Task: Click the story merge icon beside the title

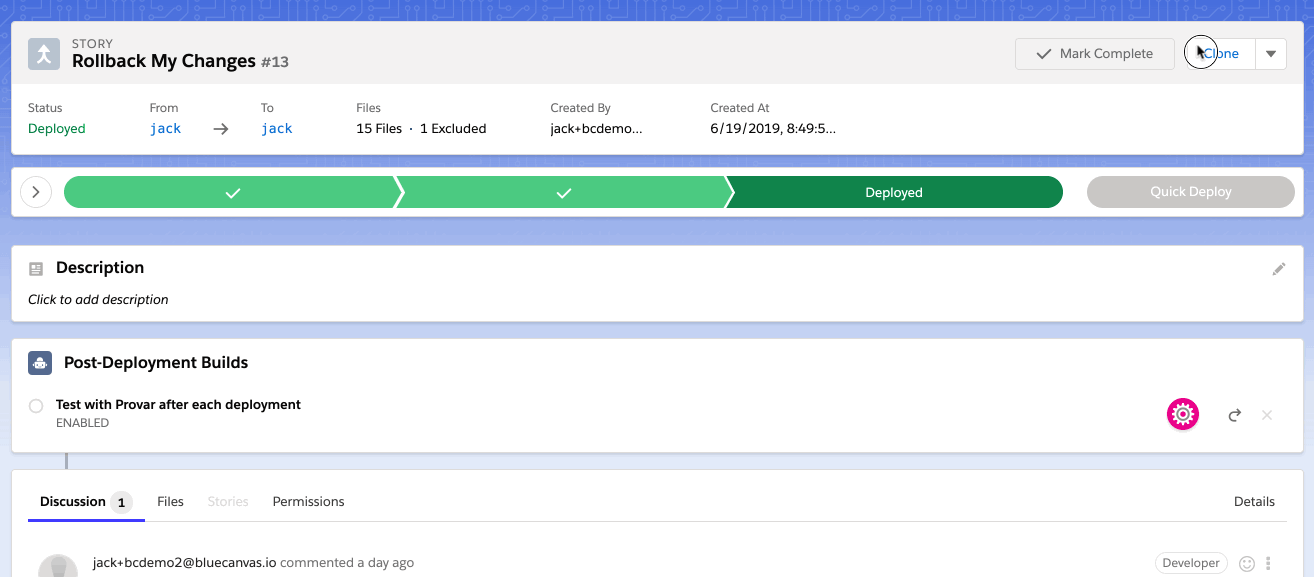Action: [44, 53]
